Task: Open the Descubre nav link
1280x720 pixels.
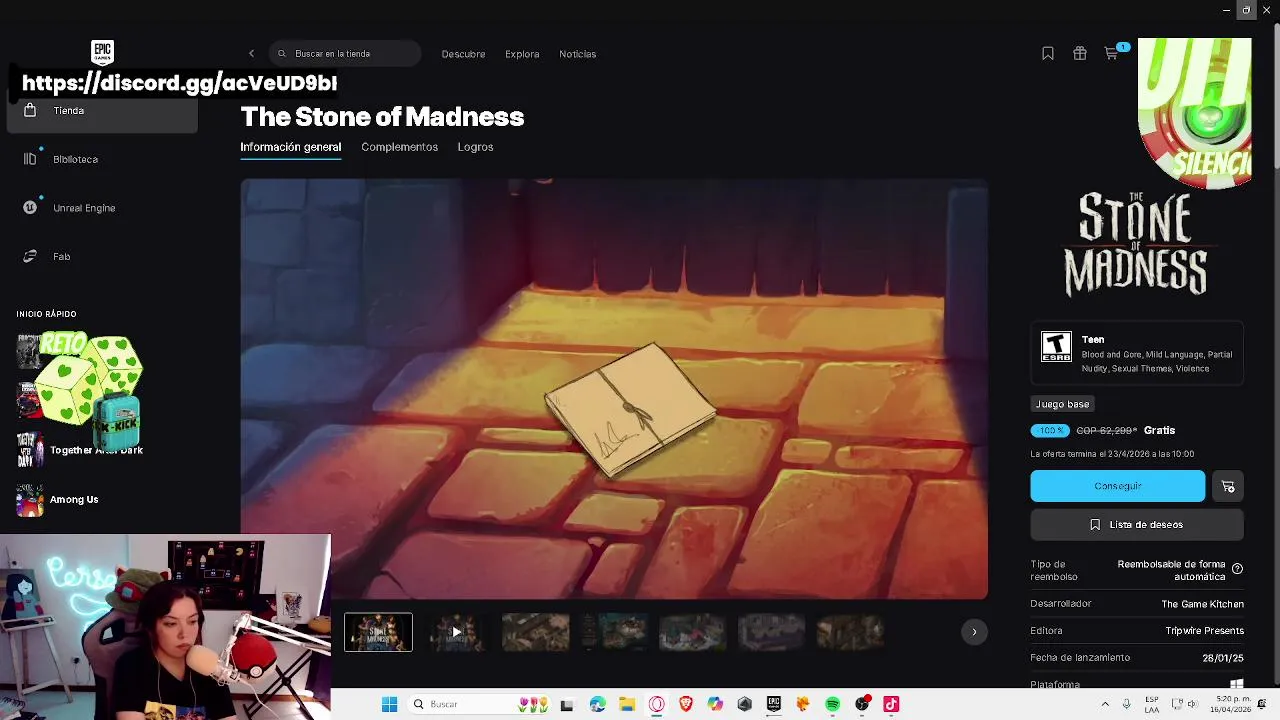Action: pos(463,54)
